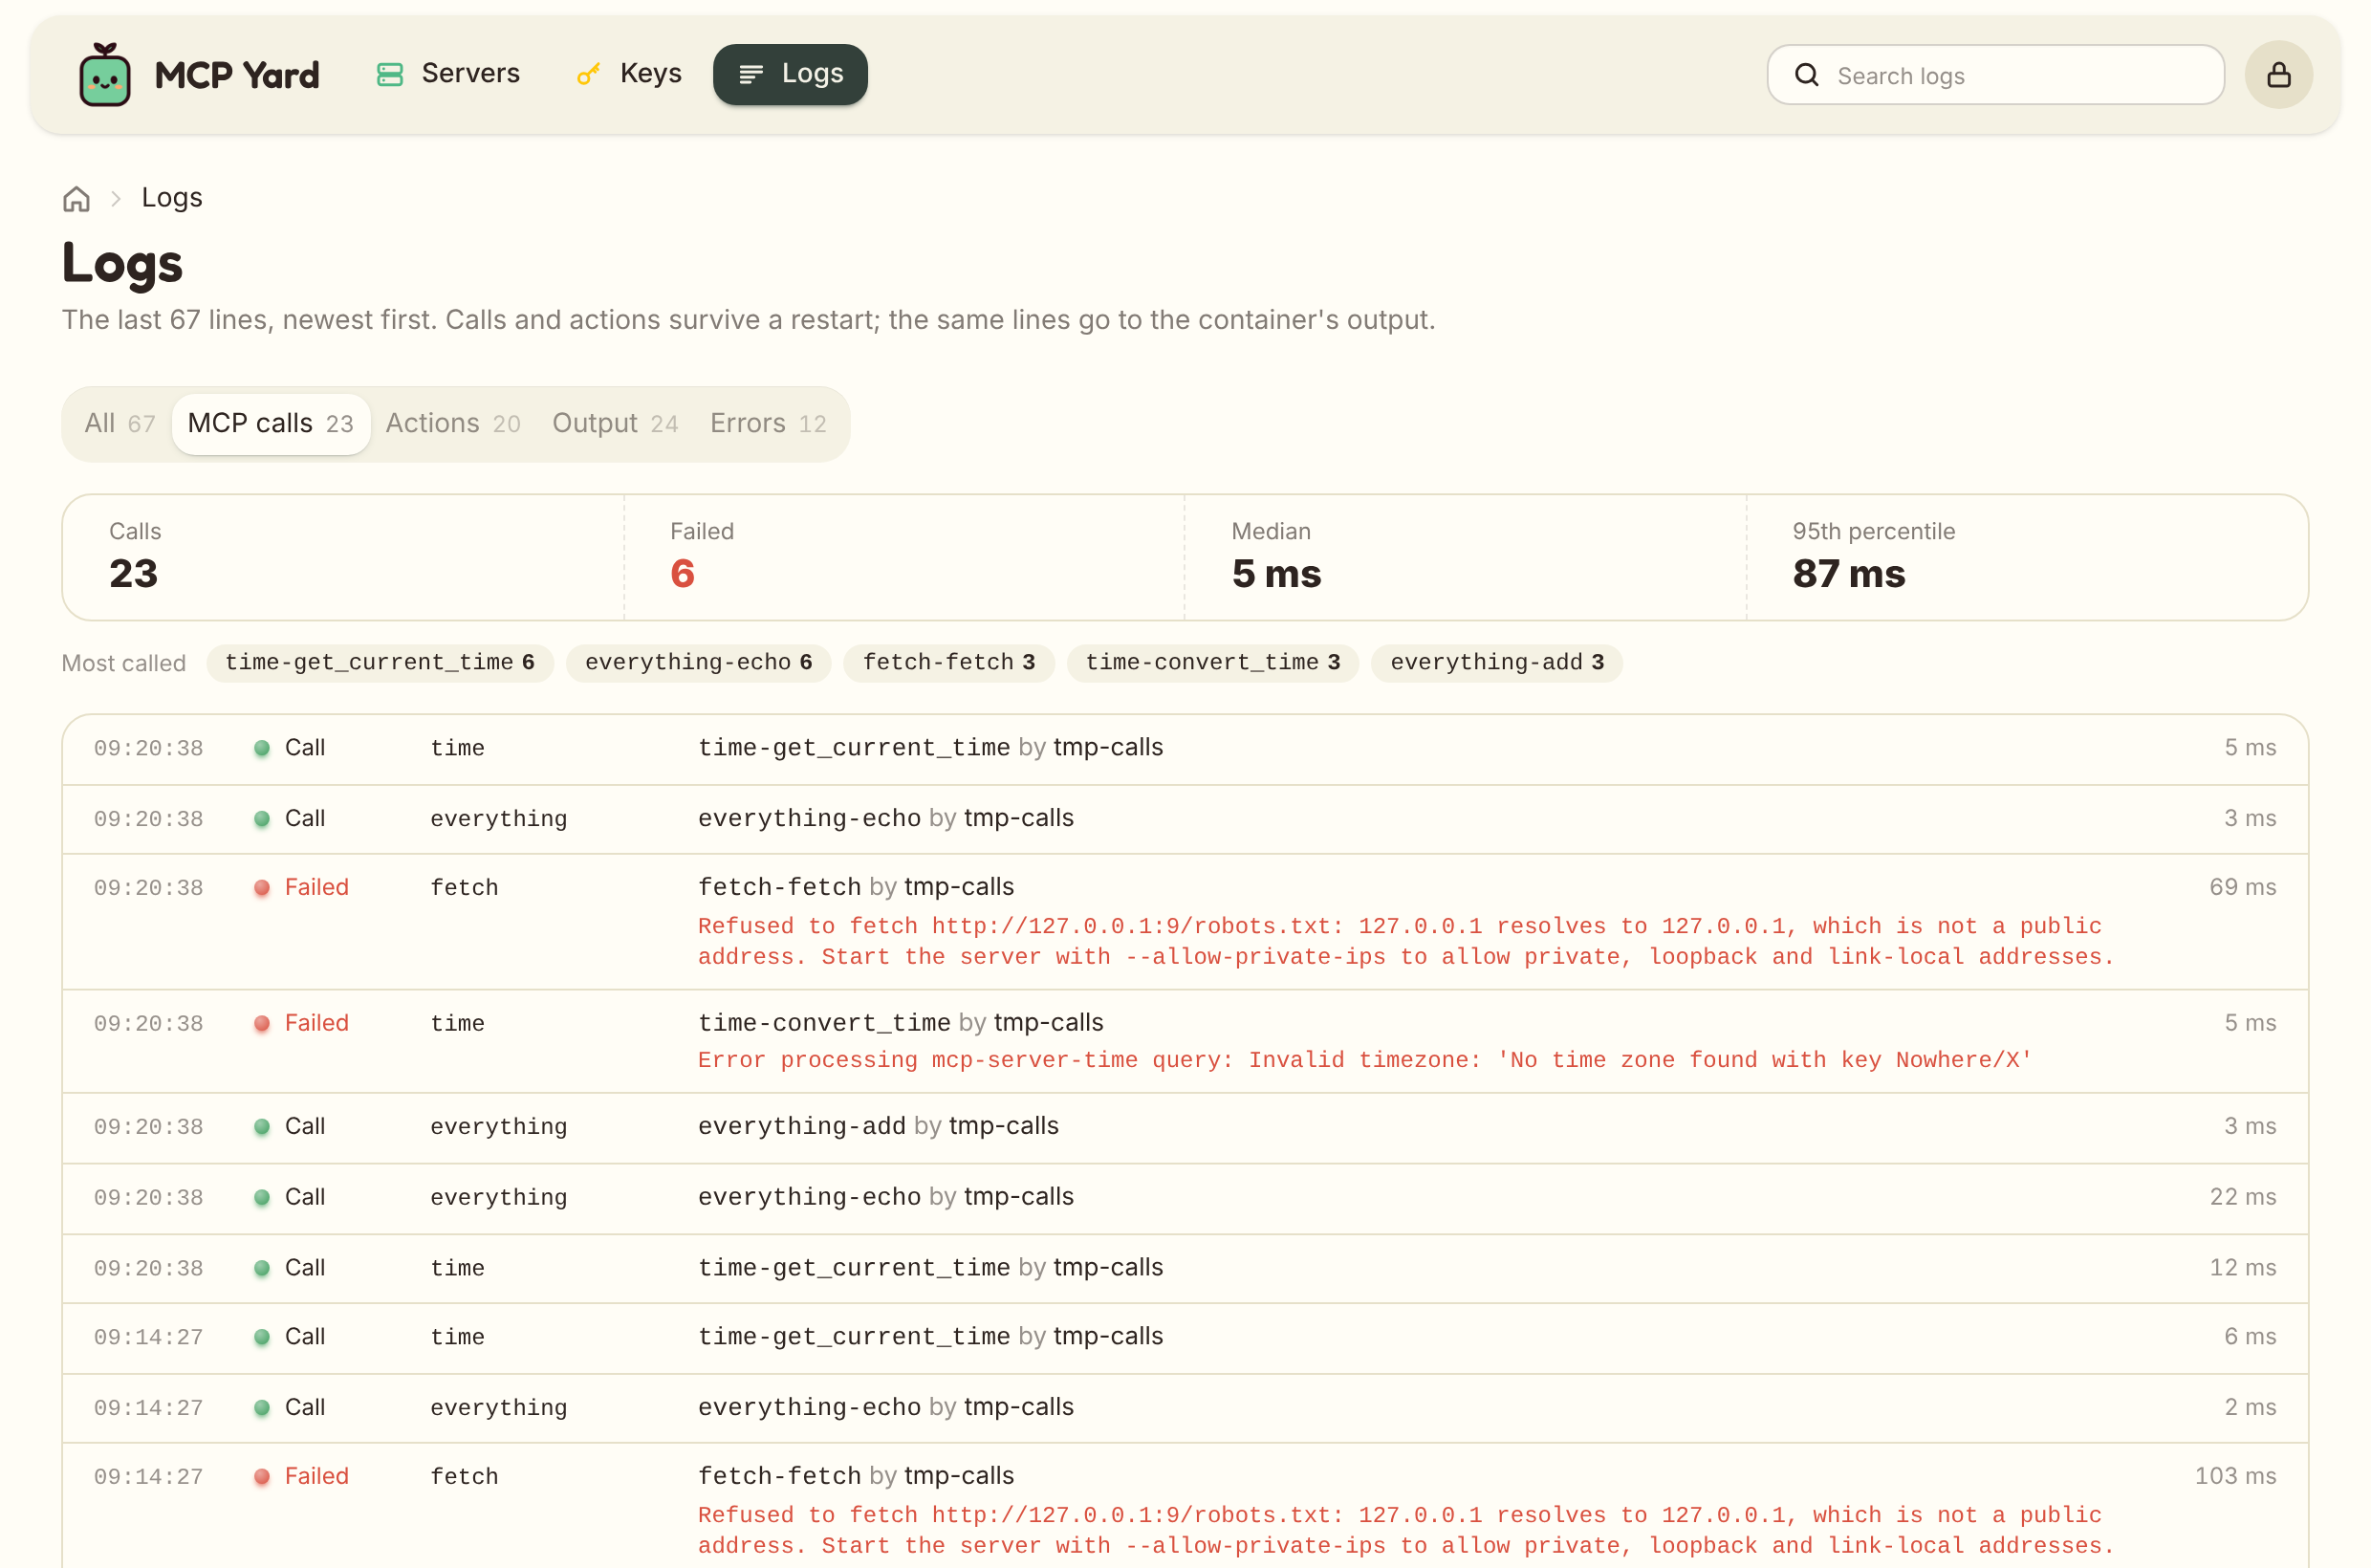This screenshot has height=1568, width=2371.
Task: Click the Failed 6 stat value
Action: [682, 574]
